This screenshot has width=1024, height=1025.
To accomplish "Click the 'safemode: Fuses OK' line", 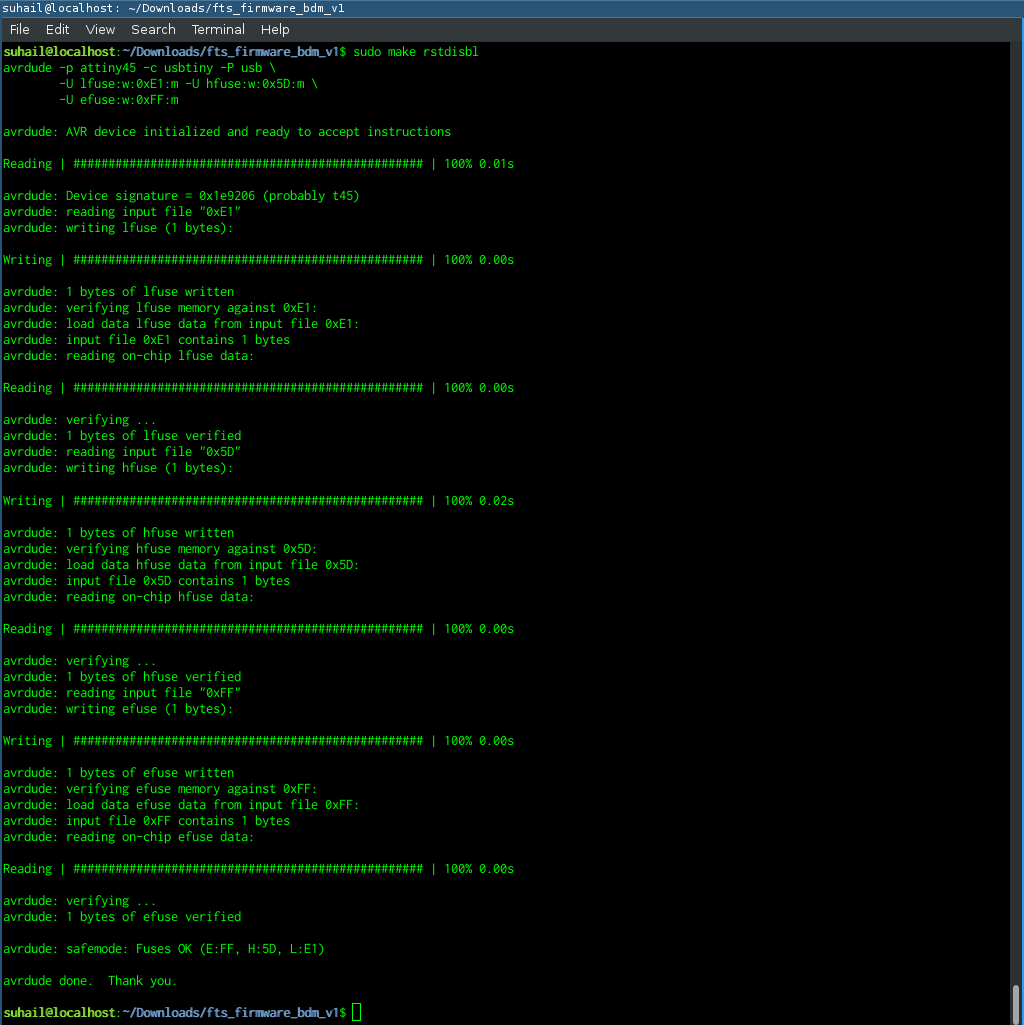I will [x=163, y=949].
